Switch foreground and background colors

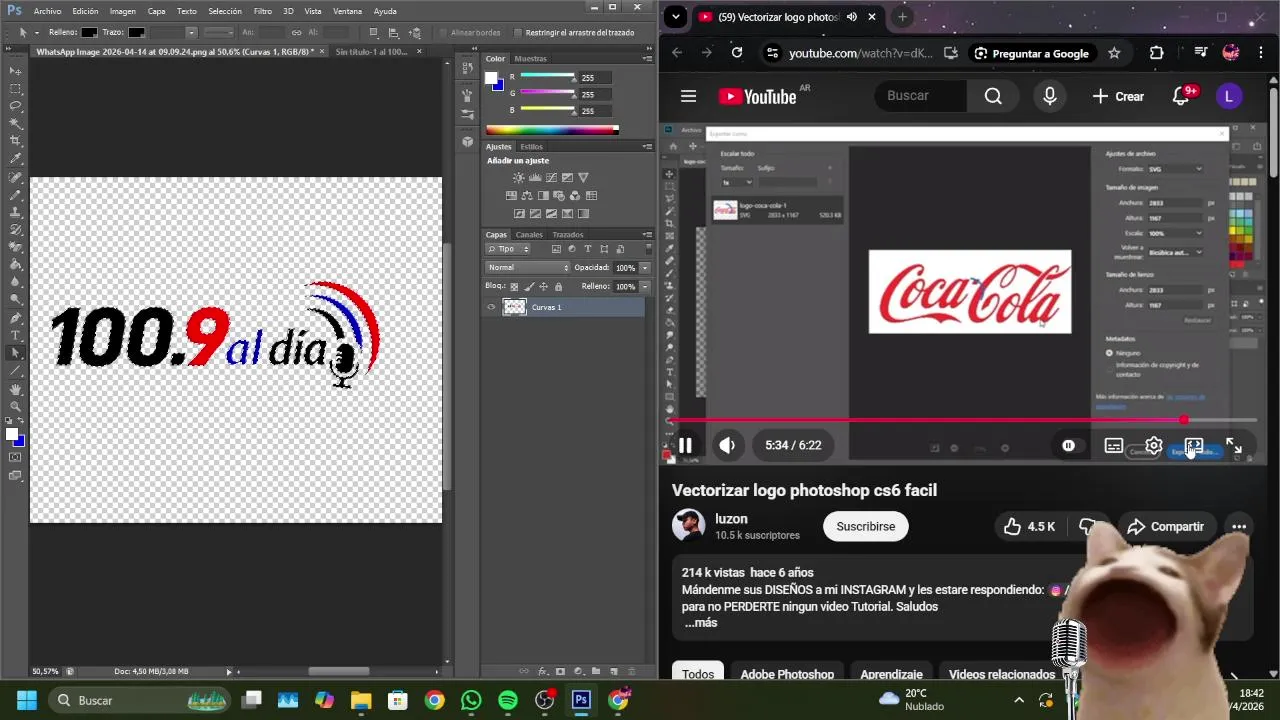22,419
